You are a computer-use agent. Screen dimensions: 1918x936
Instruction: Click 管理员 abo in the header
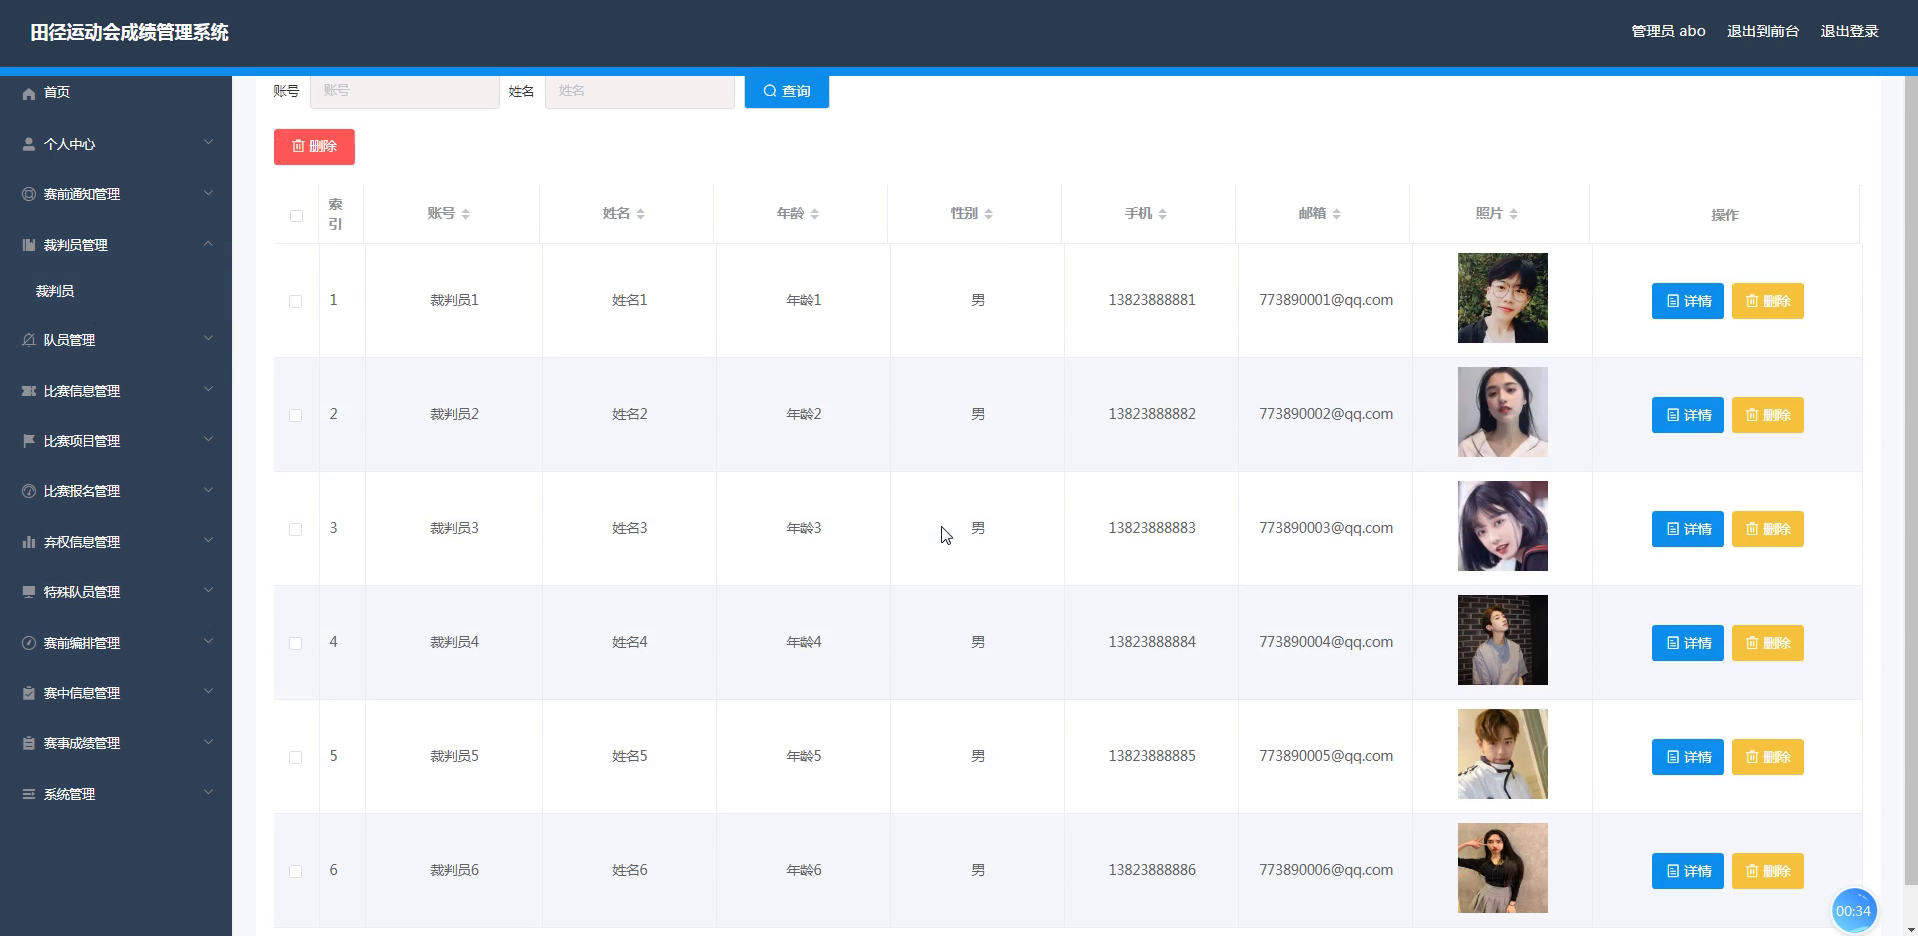coord(1668,31)
